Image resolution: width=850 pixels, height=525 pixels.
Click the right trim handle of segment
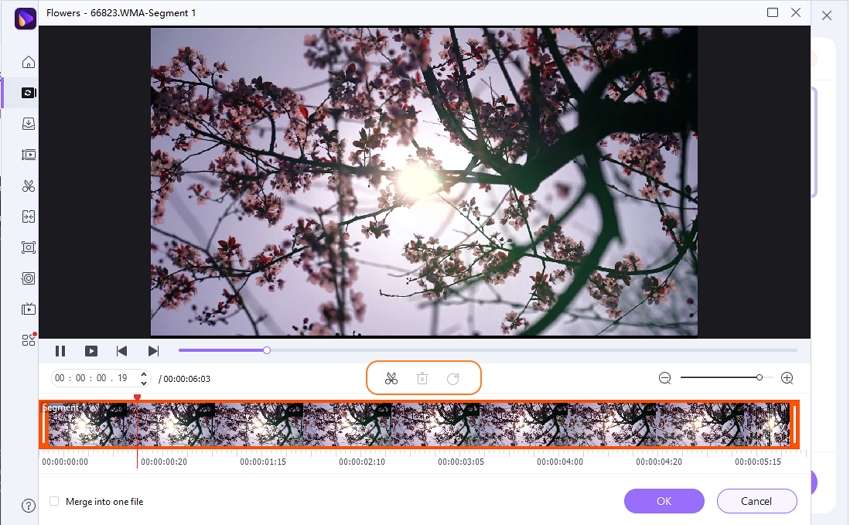click(x=794, y=425)
